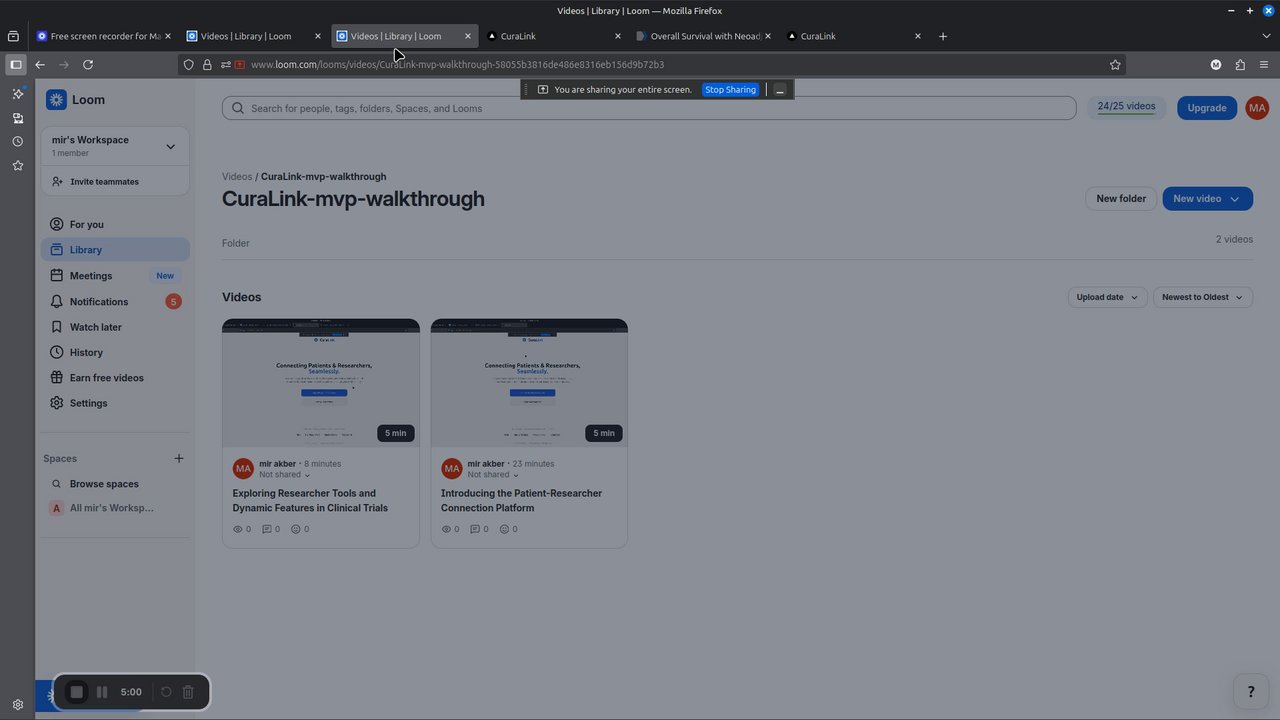
Task: Expand Not shared on the Exploring Researcher video
Action: point(285,475)
